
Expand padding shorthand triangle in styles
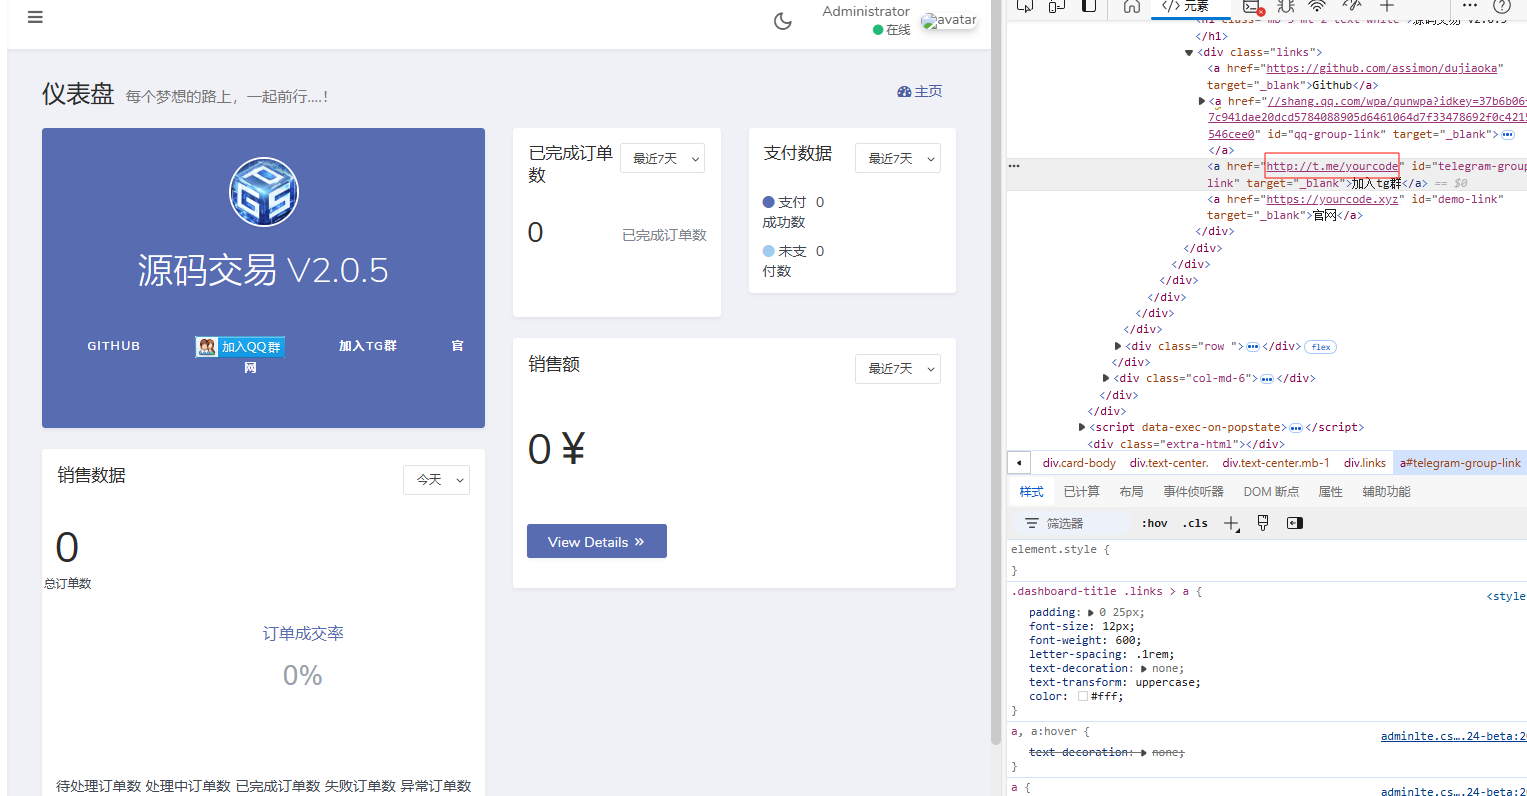pyautogui.click(x=1091, y=612)
